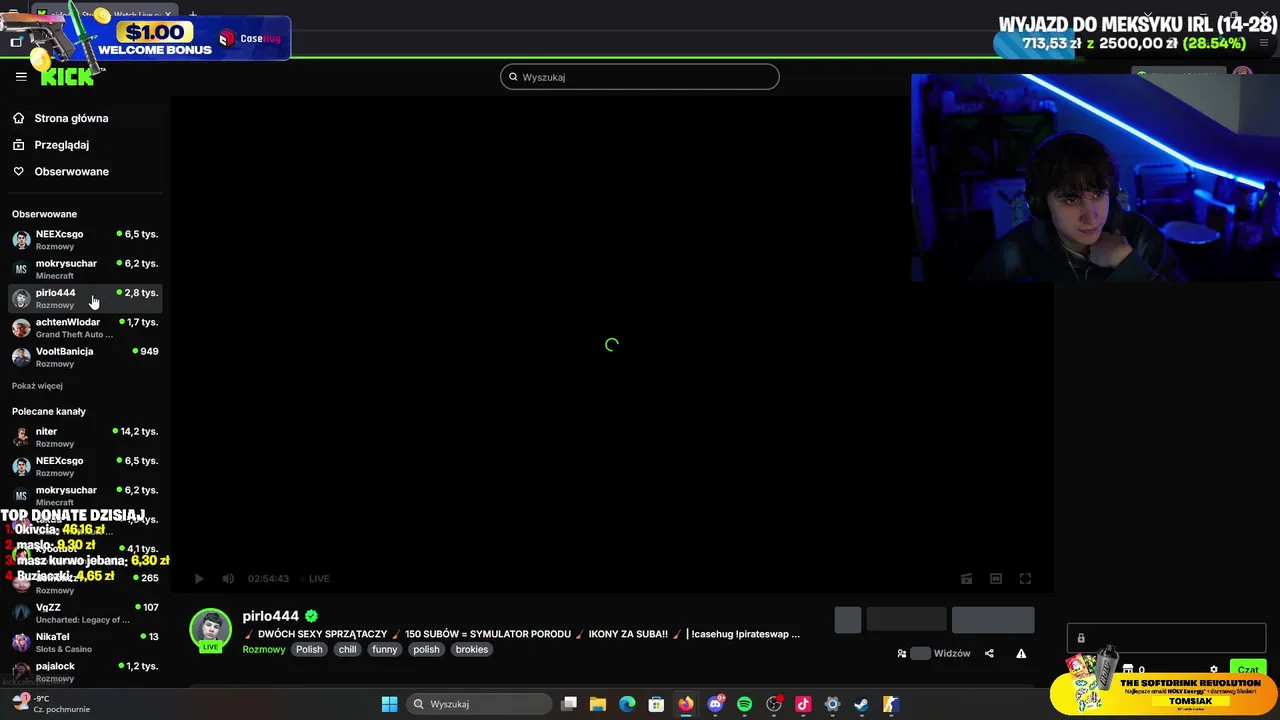The width and height of the screenshot is (1280, 720).
Task: Open NikaTel Slots & Casino channel
Action: click(85, 642)
